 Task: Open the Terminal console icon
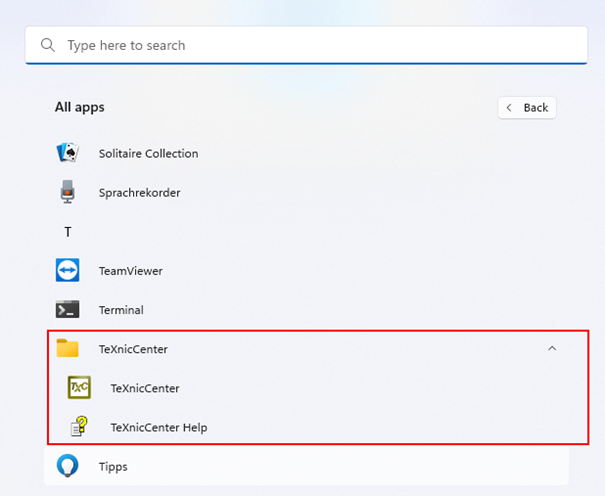[68, 309]
